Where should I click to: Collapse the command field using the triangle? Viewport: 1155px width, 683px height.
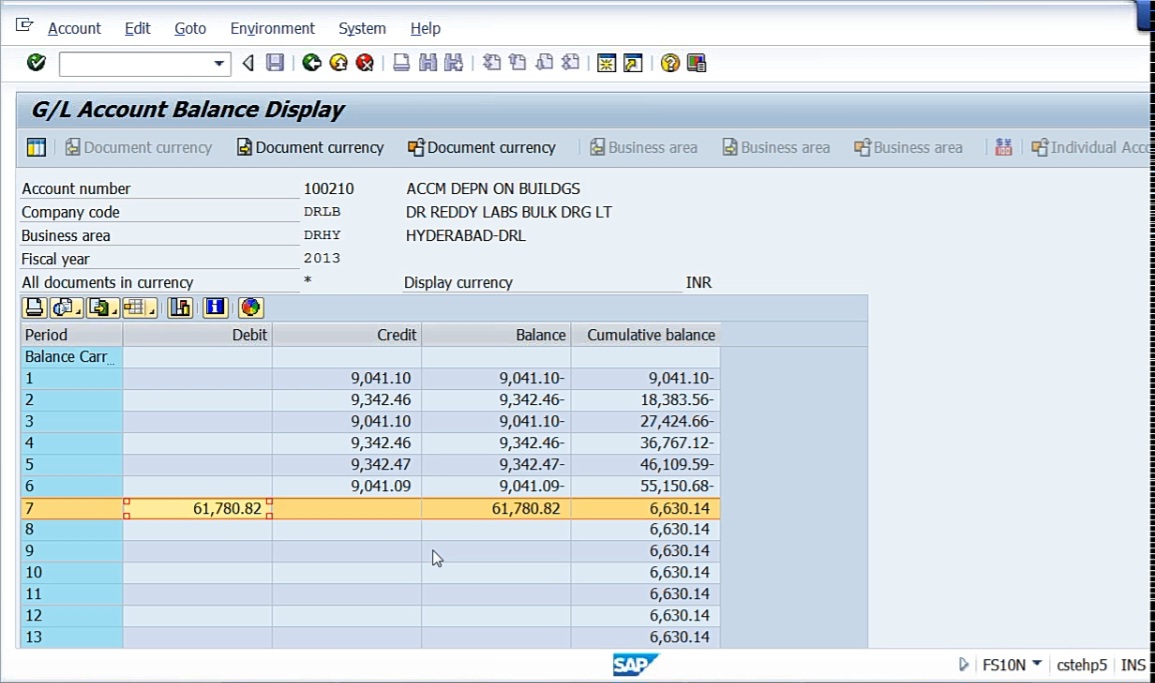point(248,63)
